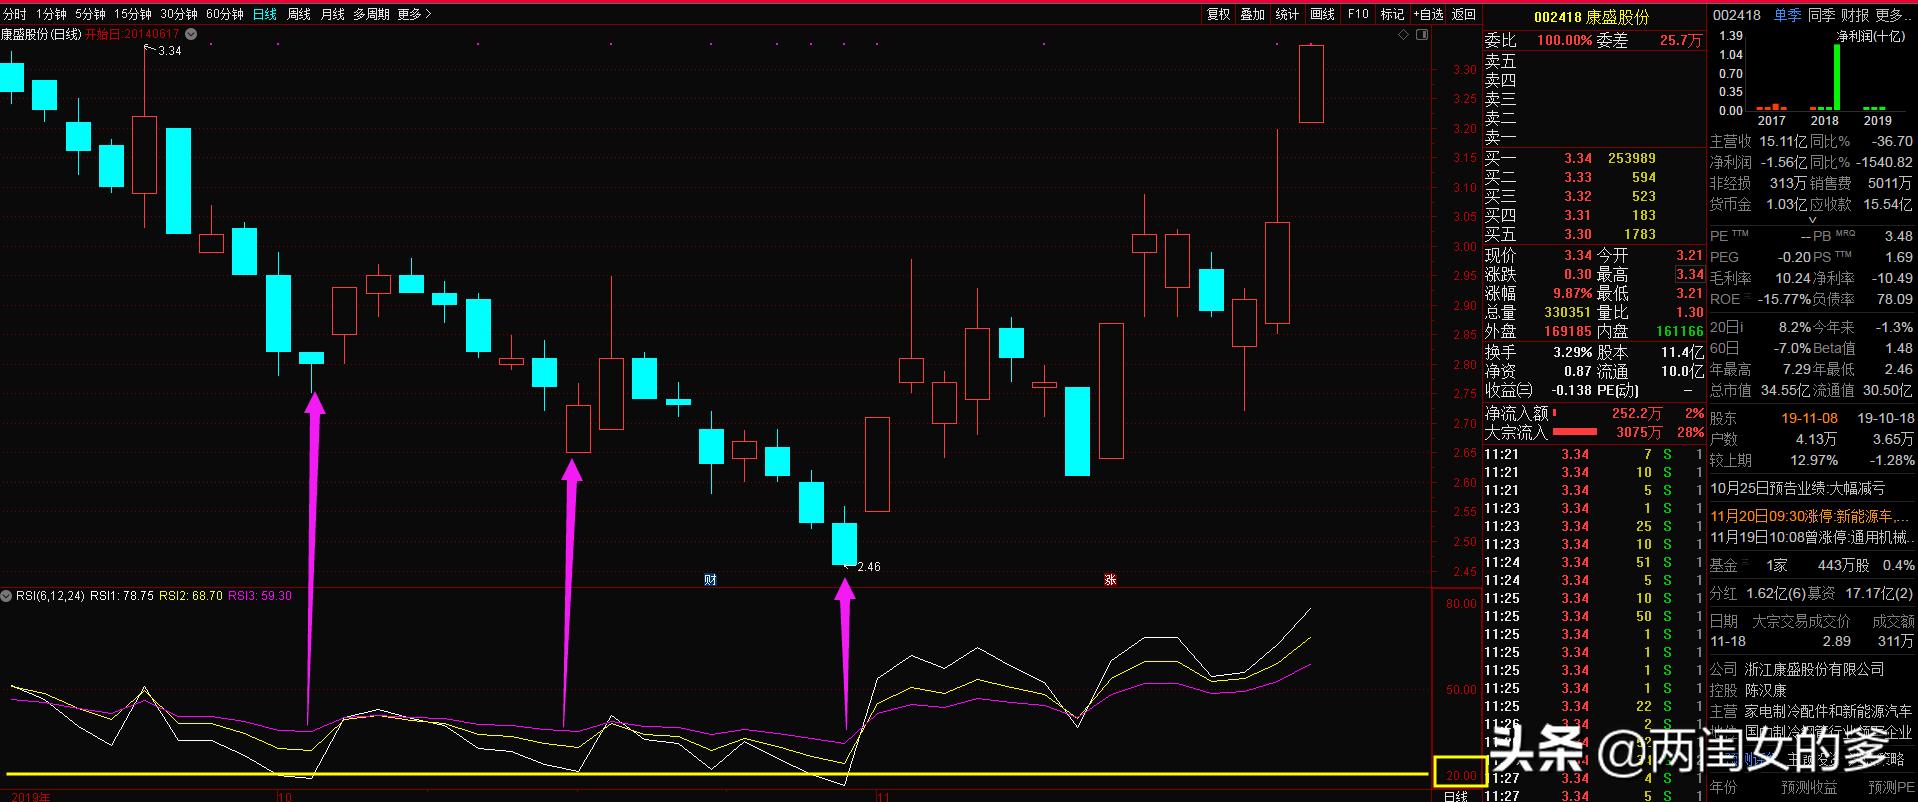Switch to the 分时 intraday view
1918x802 pixels.
15,14
